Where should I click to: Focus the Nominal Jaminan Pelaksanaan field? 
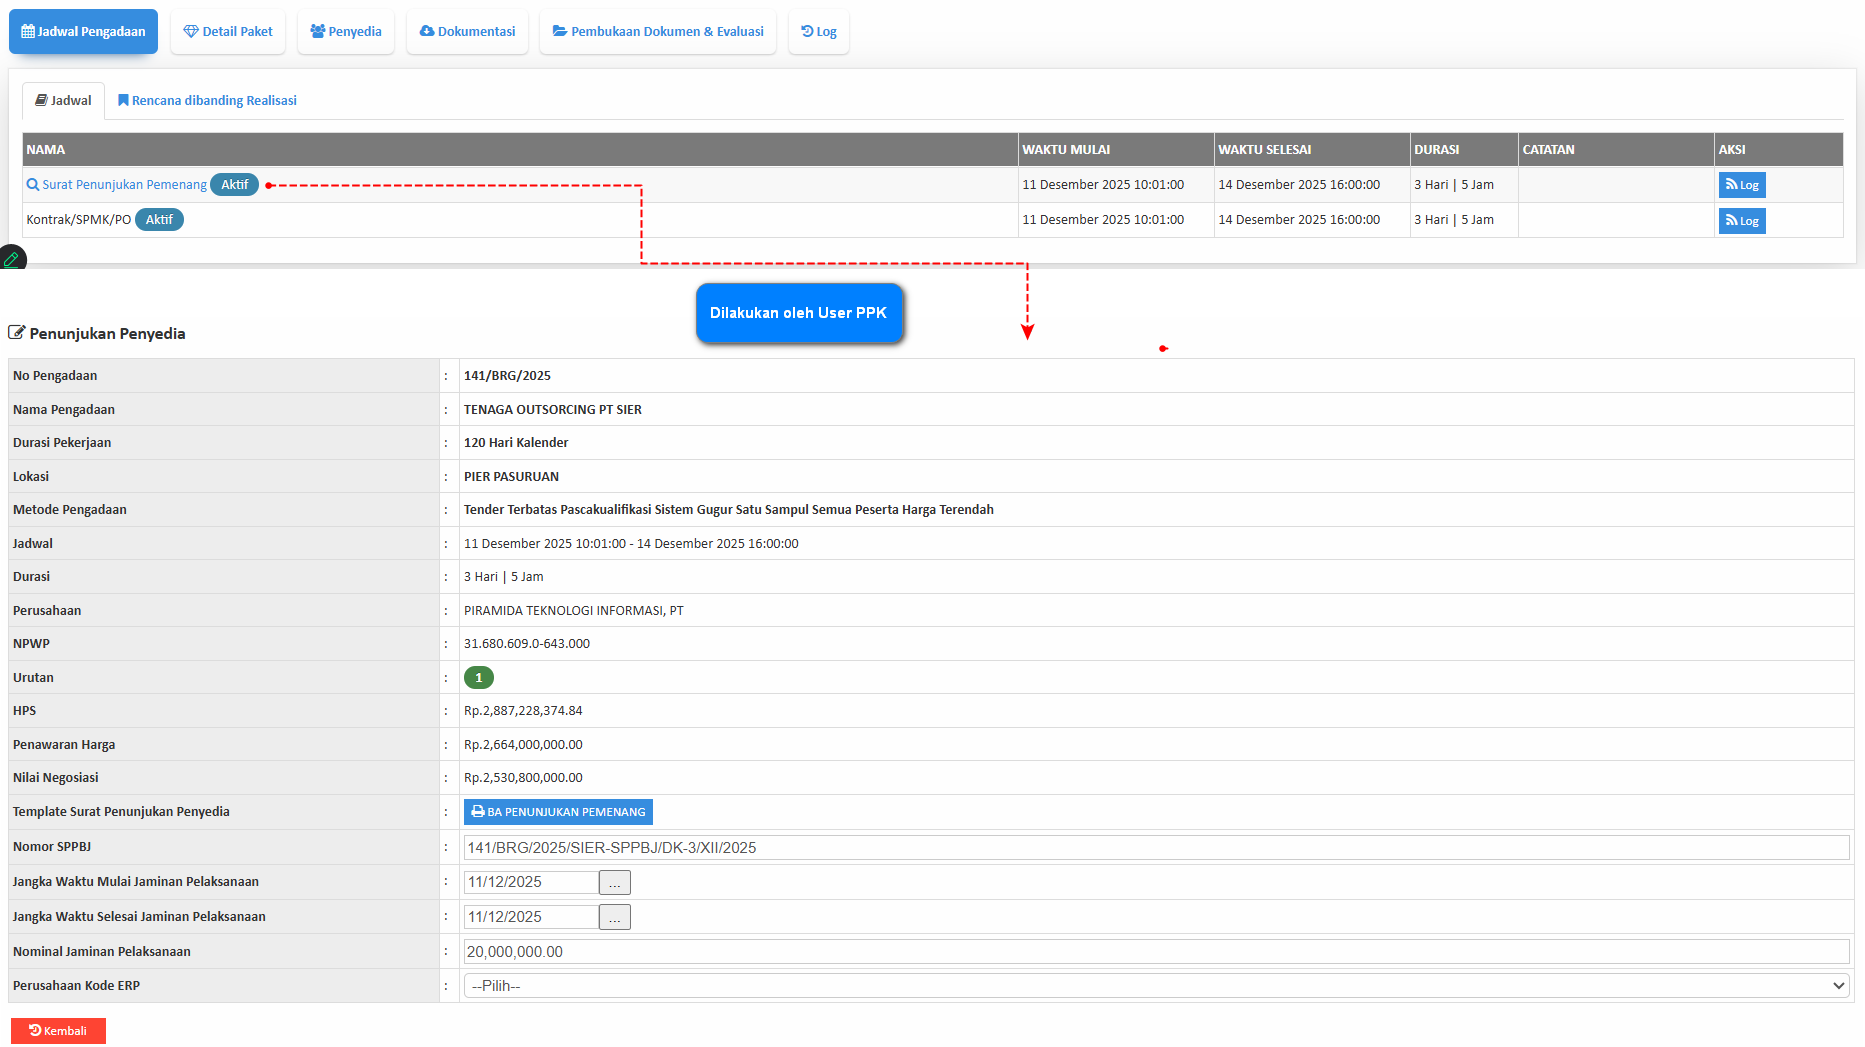tap(1155, 952)
